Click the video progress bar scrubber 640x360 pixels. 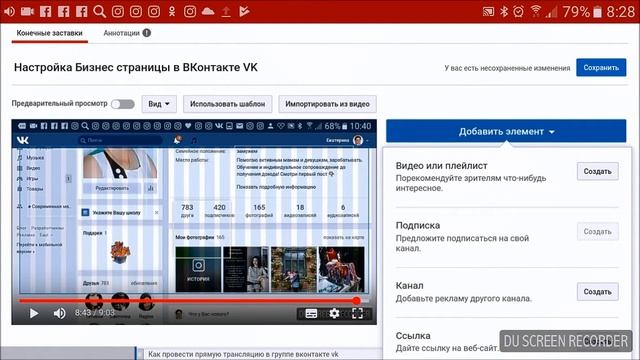pyautogui.click(x=357, y=301)
